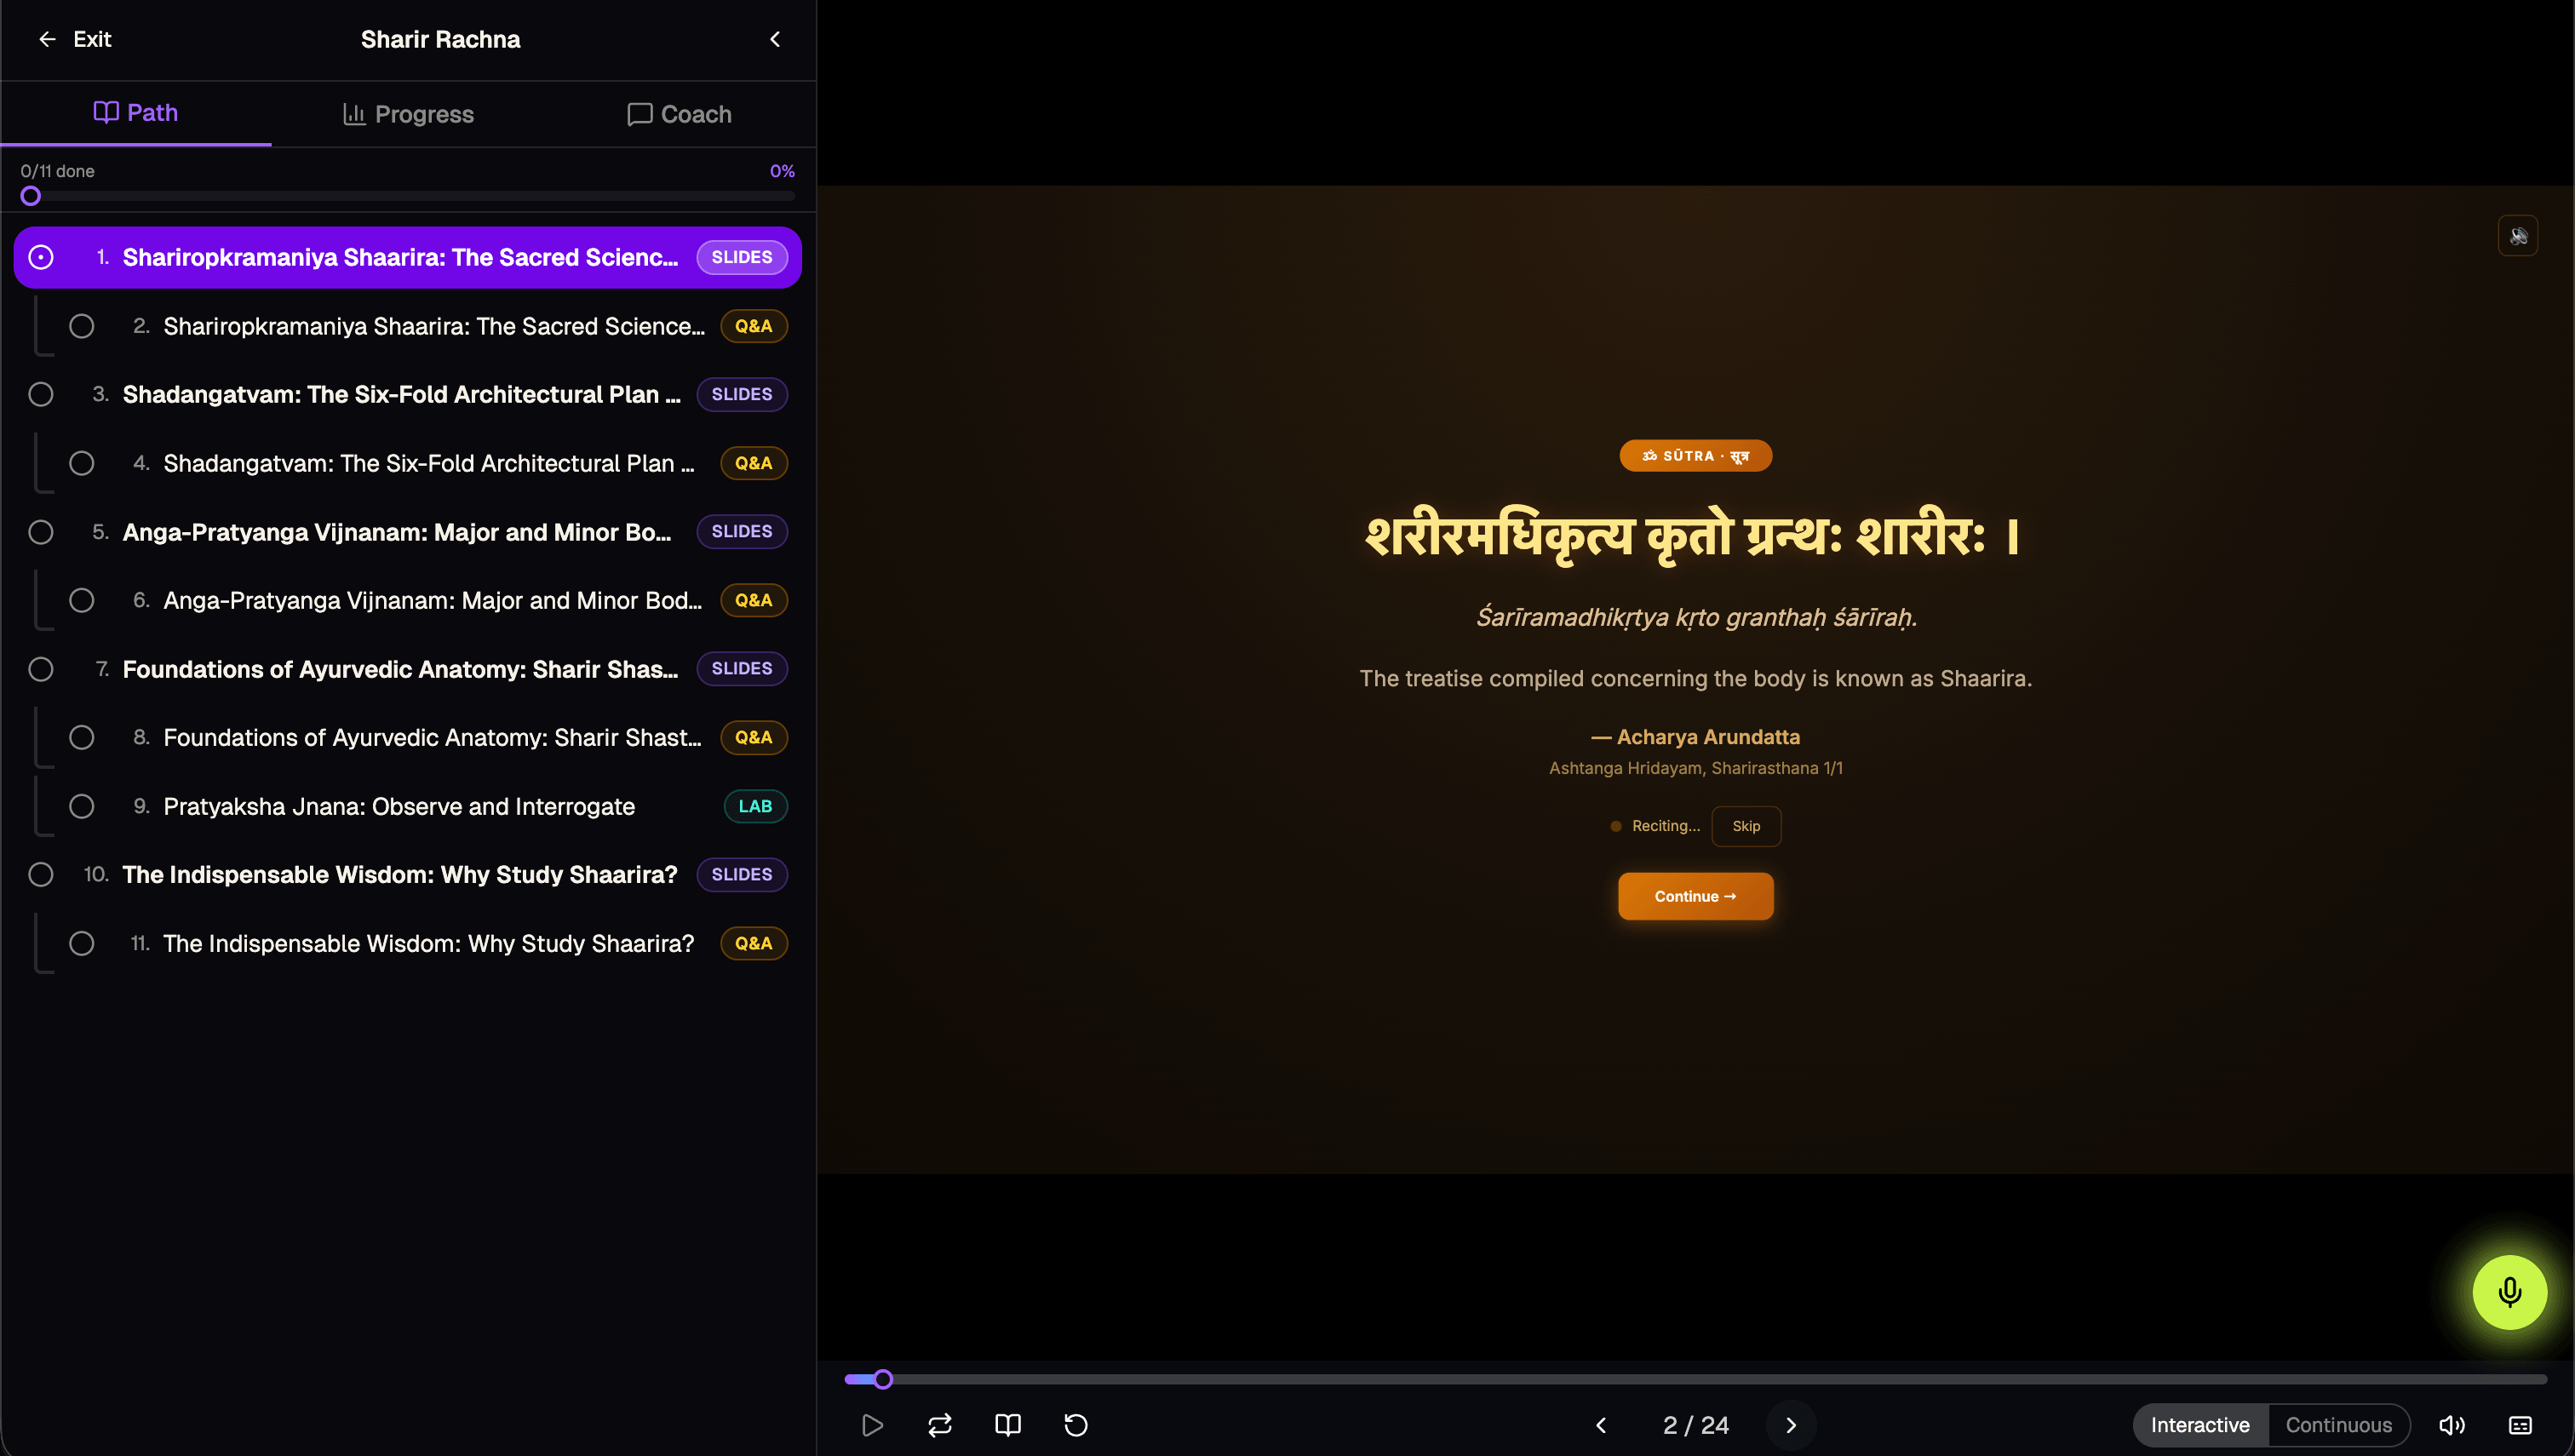Open lesson 3 Shadangatvam slides

pyautogui.click(x=408, y=394)
